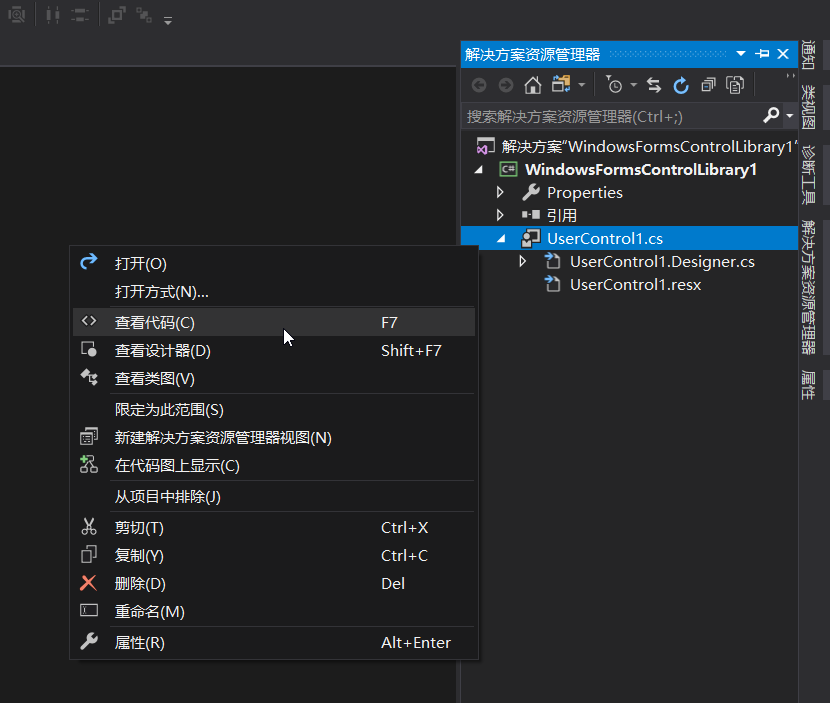The image size is (830, 703).
Task: Click the Solution Explorer toolbar overflow chevron
Action: point(790,76)
